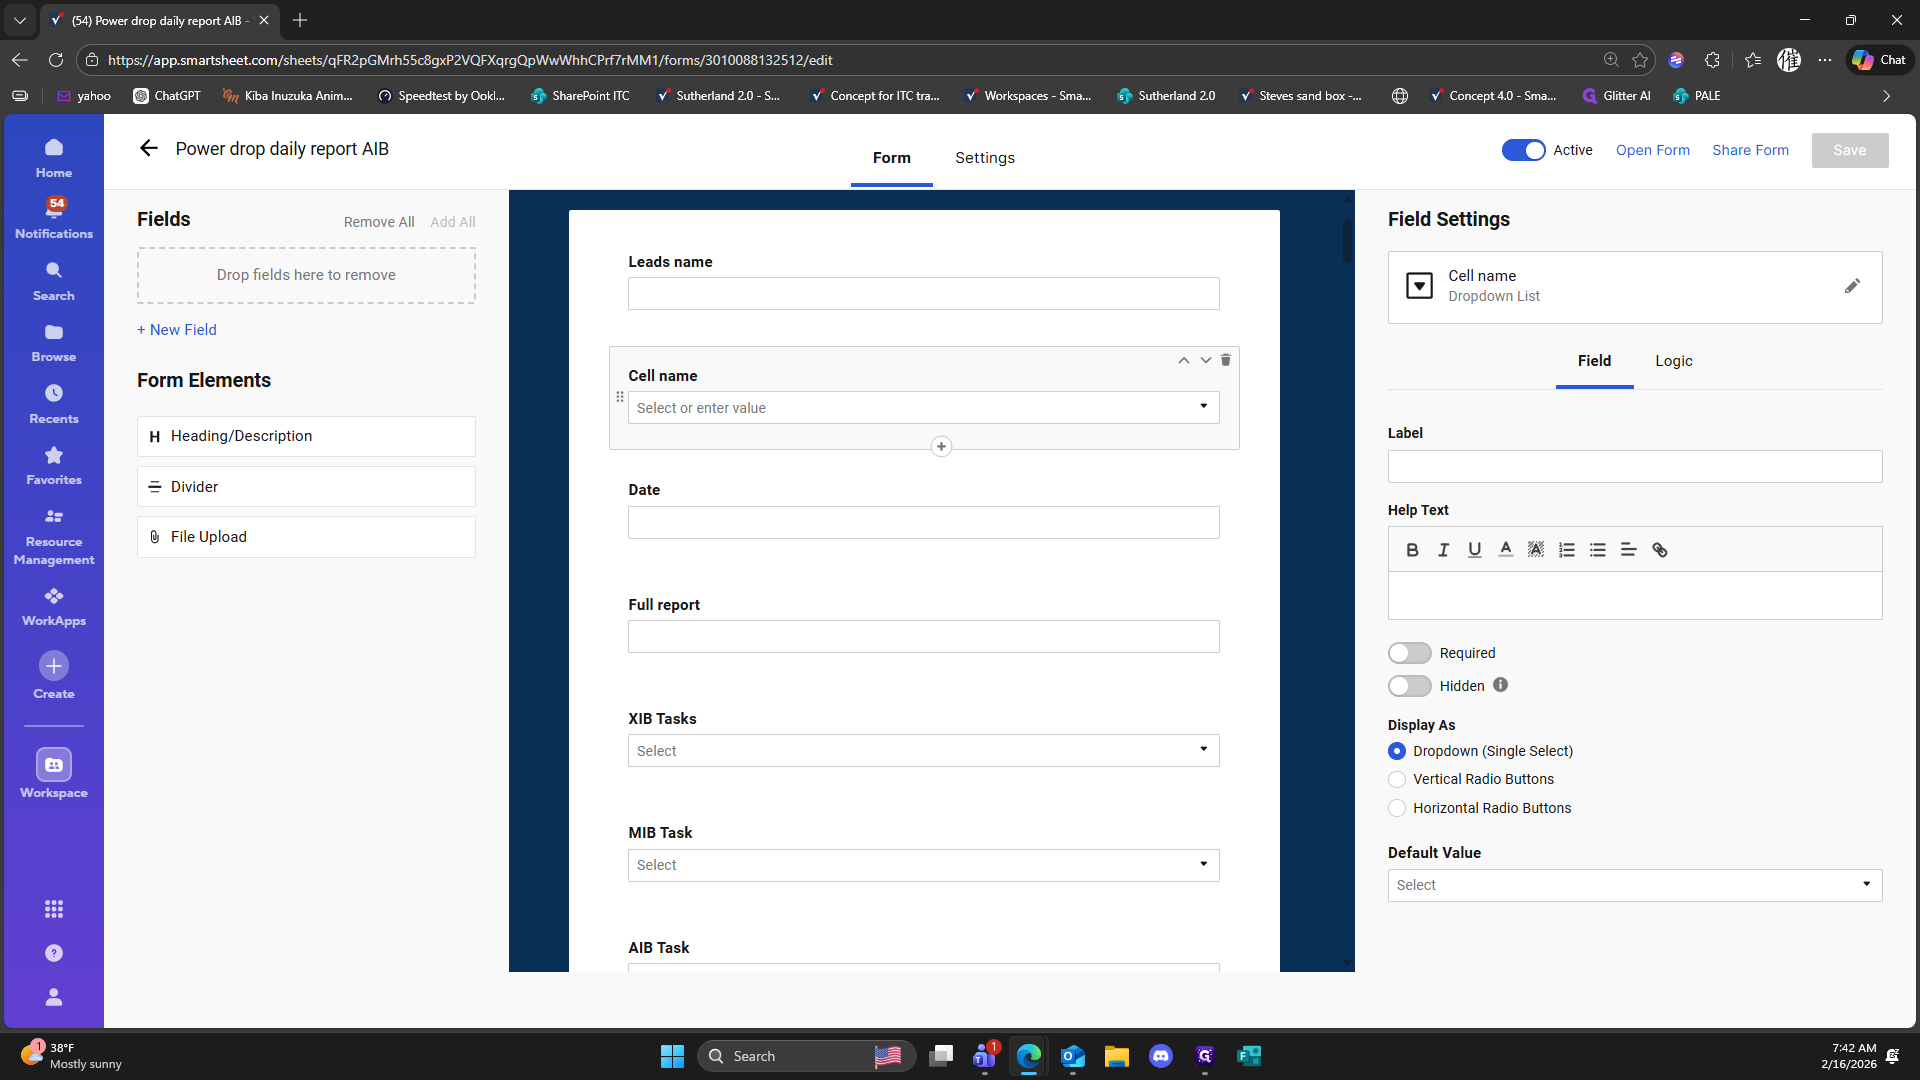This screenshot has height=1080, width=1920.
Task: Toggle the Required switch on
Action: [1410, 653]
